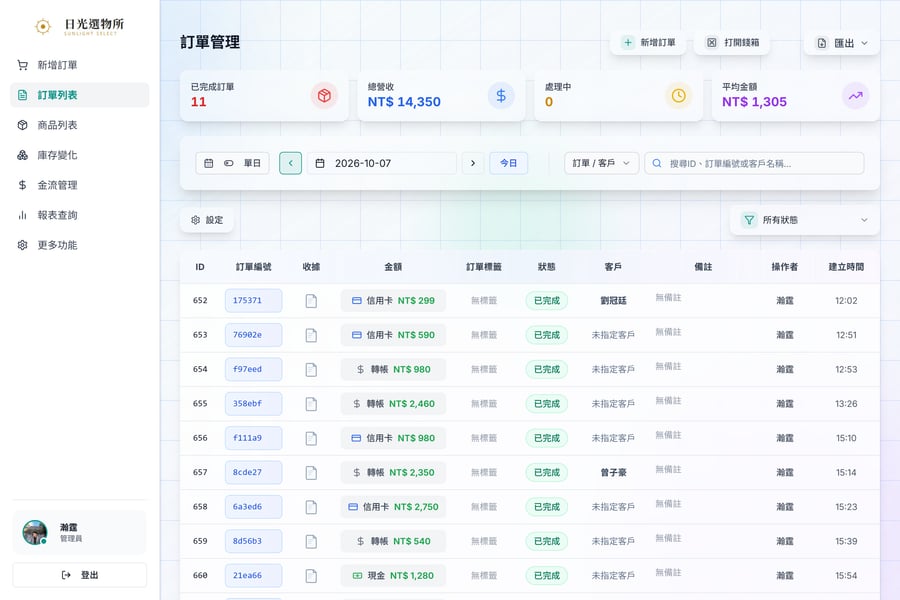
Task: Click the red box icon on 已完成訂單 card
Action: [x=324, y=95]
